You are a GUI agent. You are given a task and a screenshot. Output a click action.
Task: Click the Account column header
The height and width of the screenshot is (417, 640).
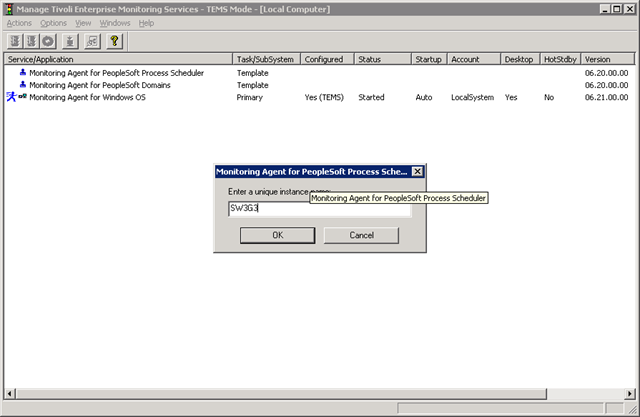[x=474, y=59]
